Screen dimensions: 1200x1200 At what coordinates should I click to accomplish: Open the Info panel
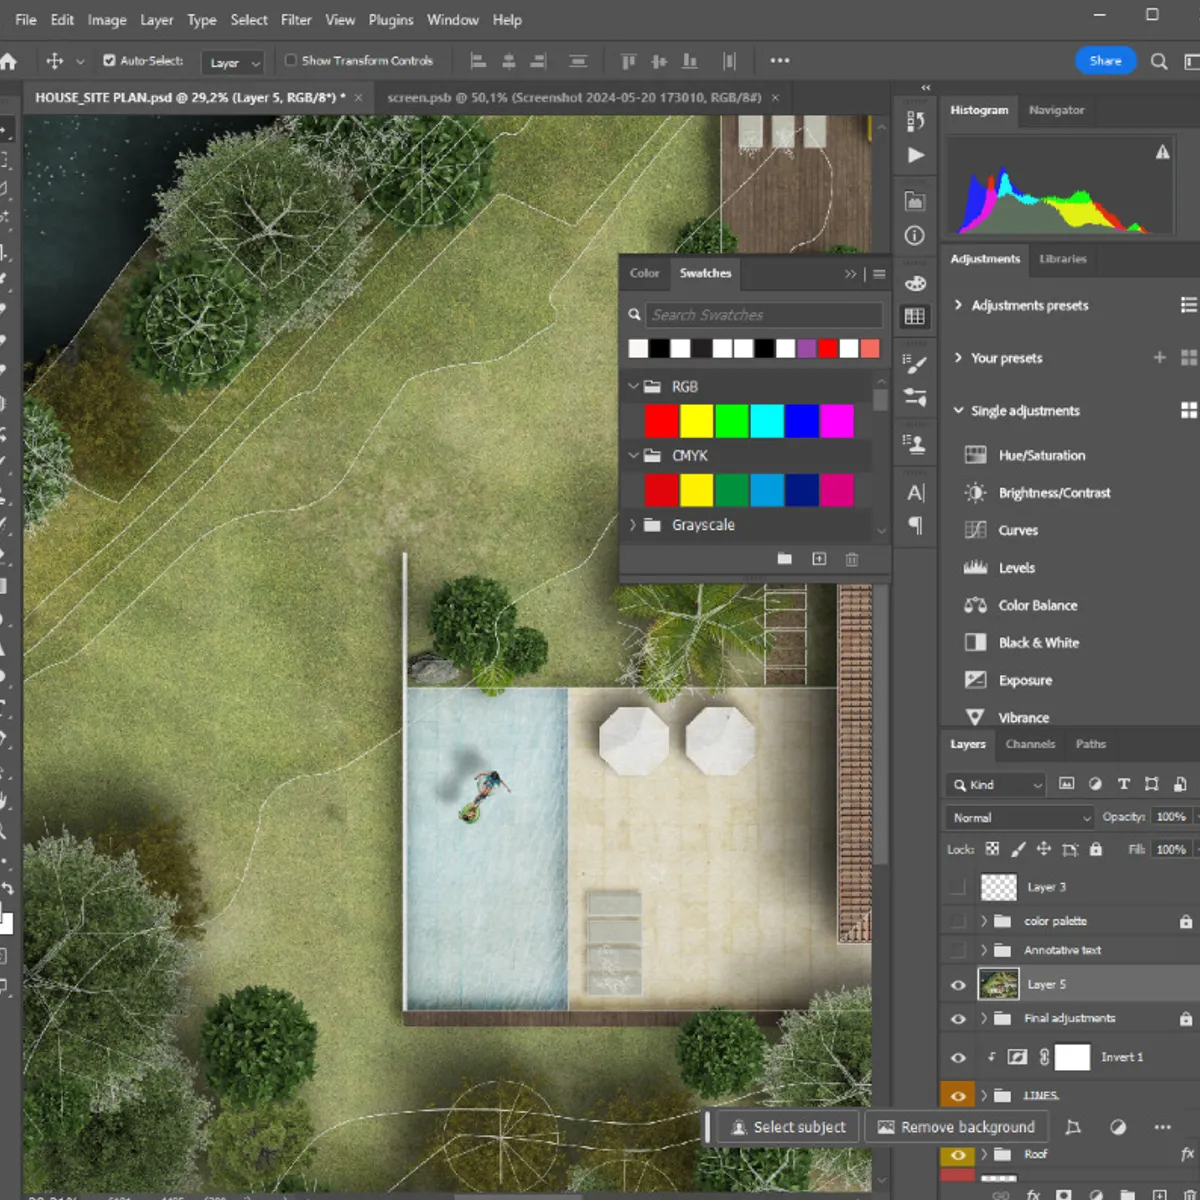point(914,235)
